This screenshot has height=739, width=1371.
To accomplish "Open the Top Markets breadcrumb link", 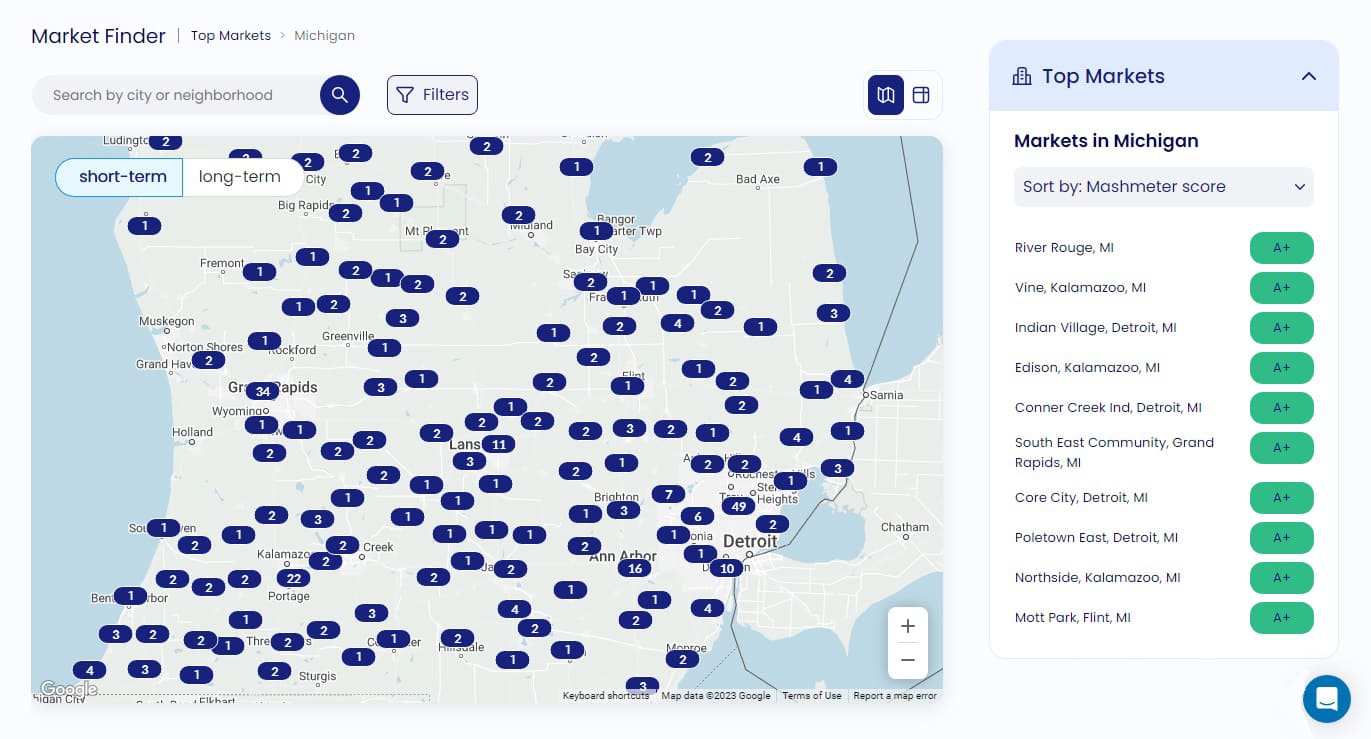I will click(x=231, y=35).
